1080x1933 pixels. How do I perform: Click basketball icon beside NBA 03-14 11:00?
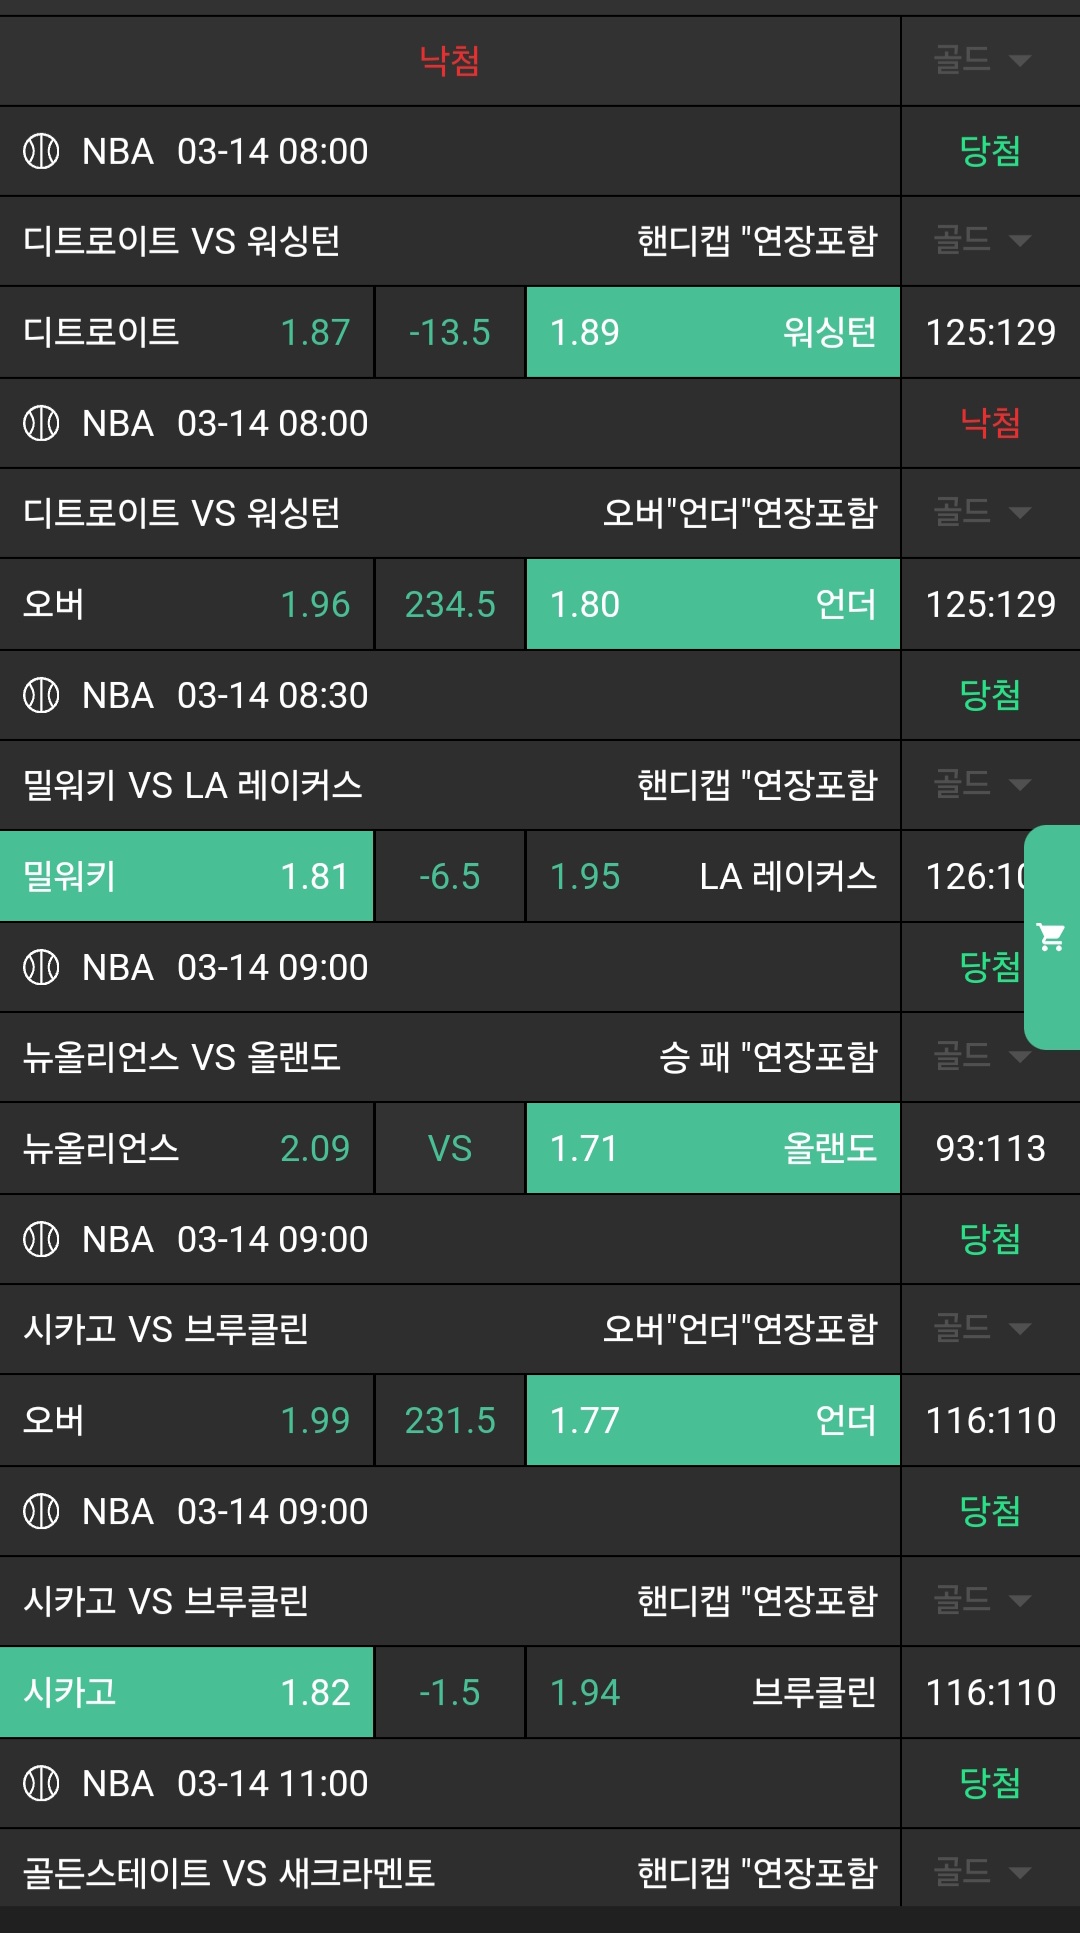41,1783
